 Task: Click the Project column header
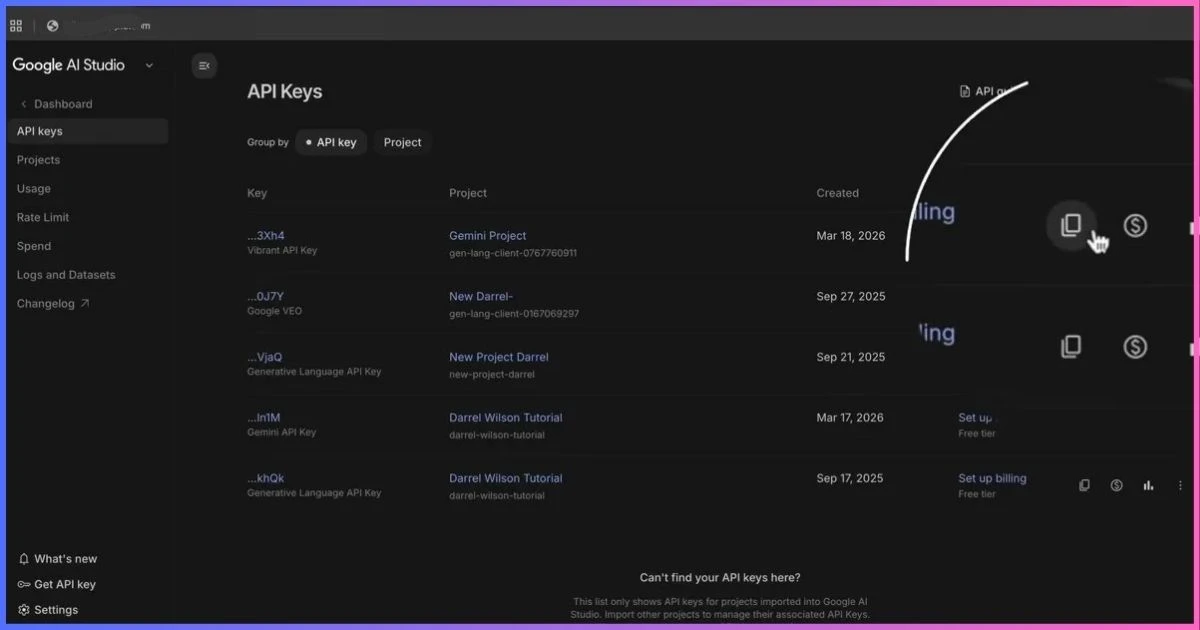(468, 193)
